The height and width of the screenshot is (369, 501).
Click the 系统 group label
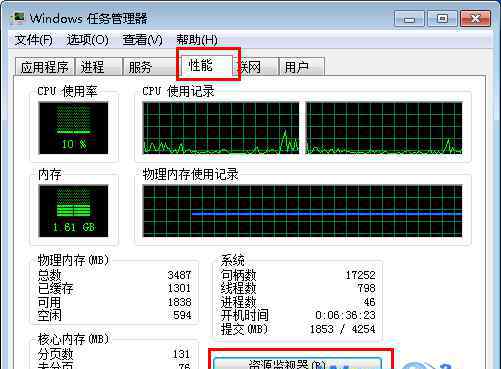232,260
